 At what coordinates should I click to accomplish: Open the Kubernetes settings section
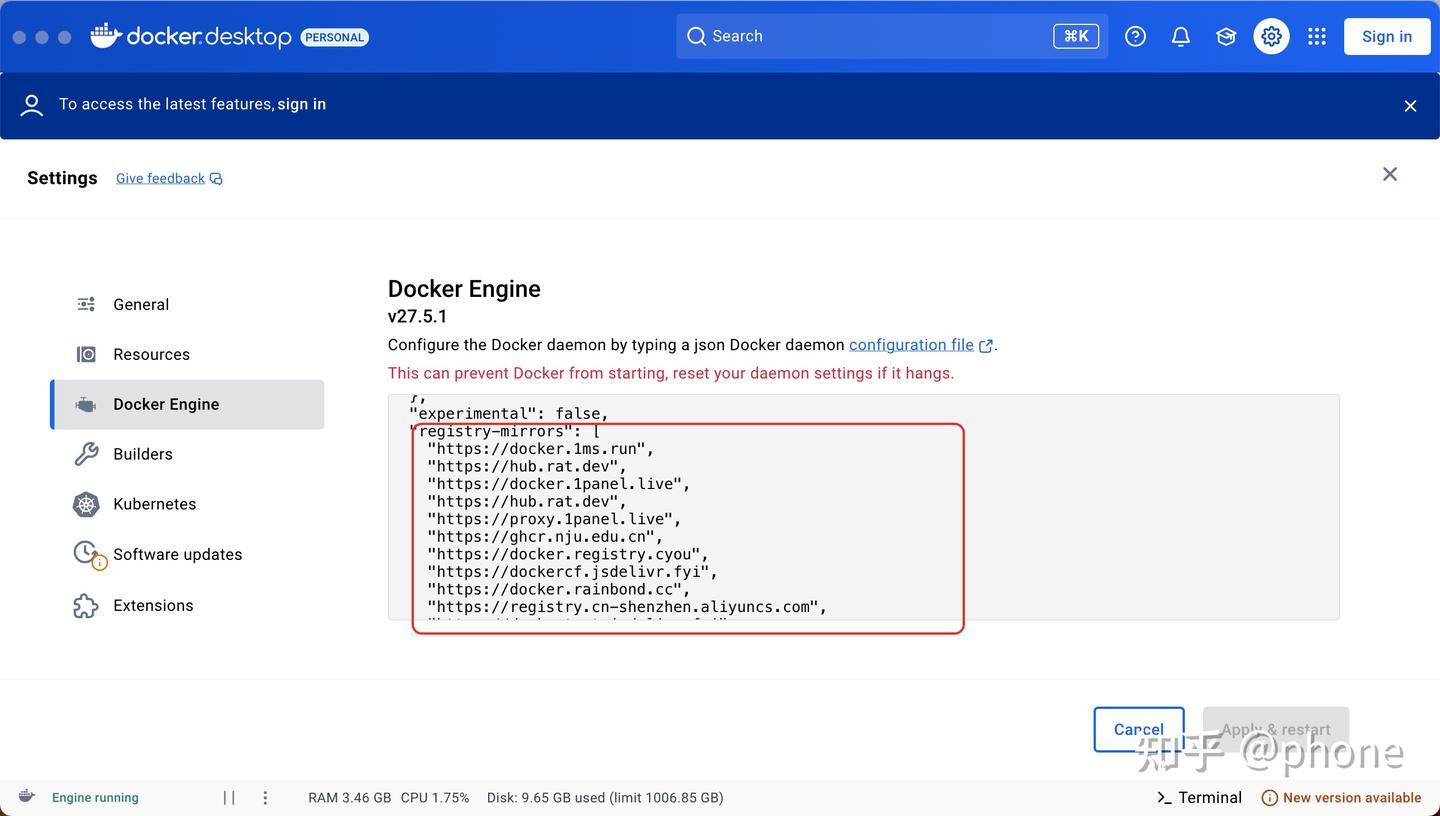(154, 504)
